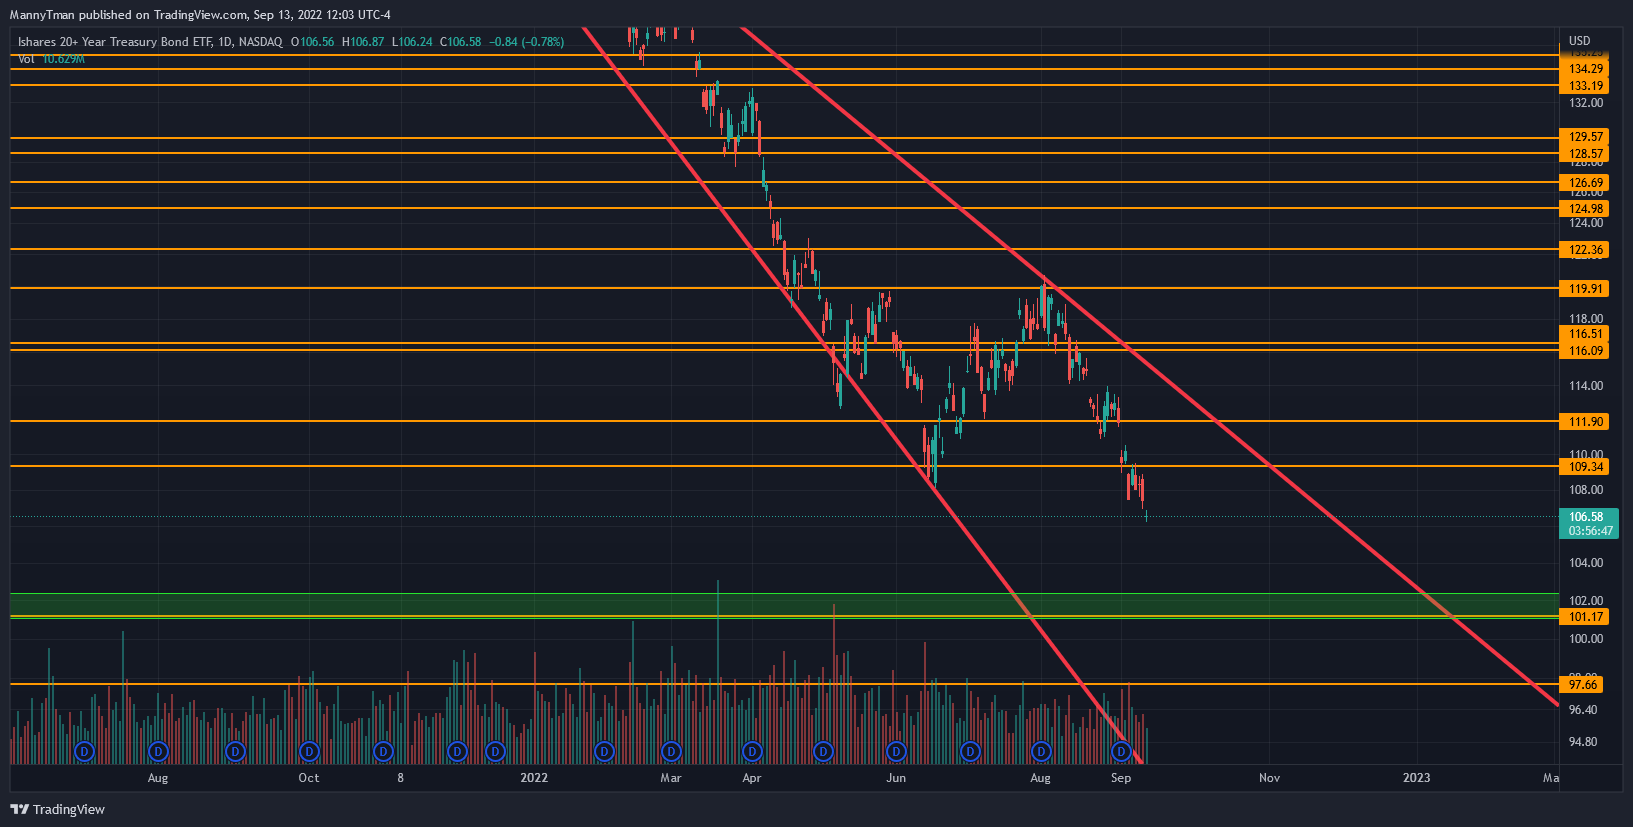The height and width of the screenshot is (827, 1633).
Task: Click the TradingView logo at bottom left
Action: pos(57,809)
